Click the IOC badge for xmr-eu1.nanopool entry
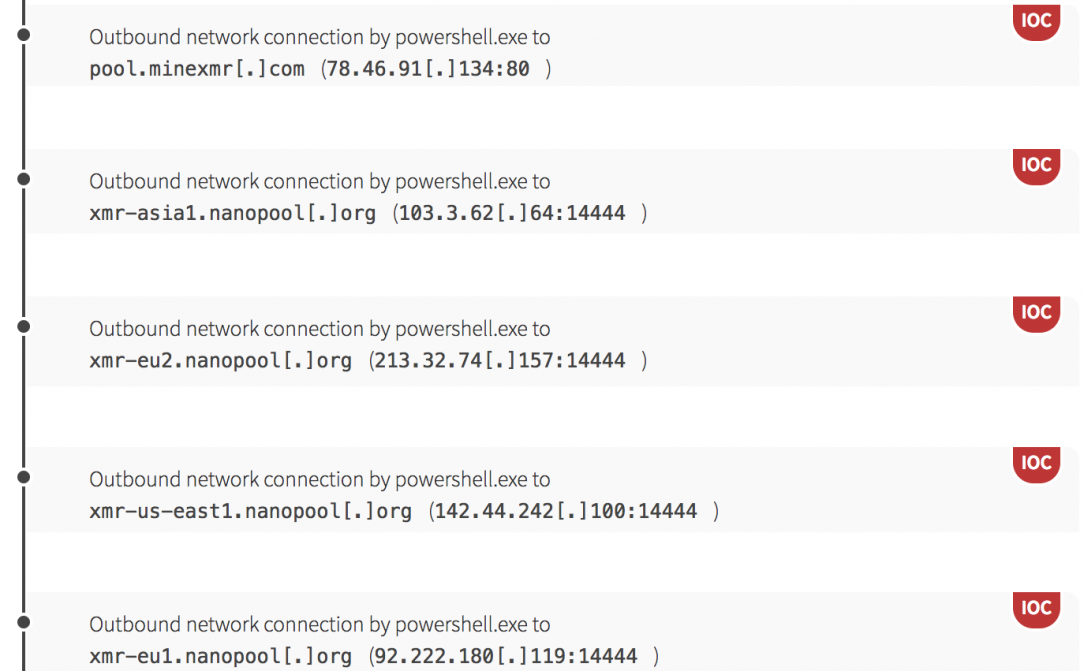The width and height of the screenshot is (1084, 671). 1036,608
